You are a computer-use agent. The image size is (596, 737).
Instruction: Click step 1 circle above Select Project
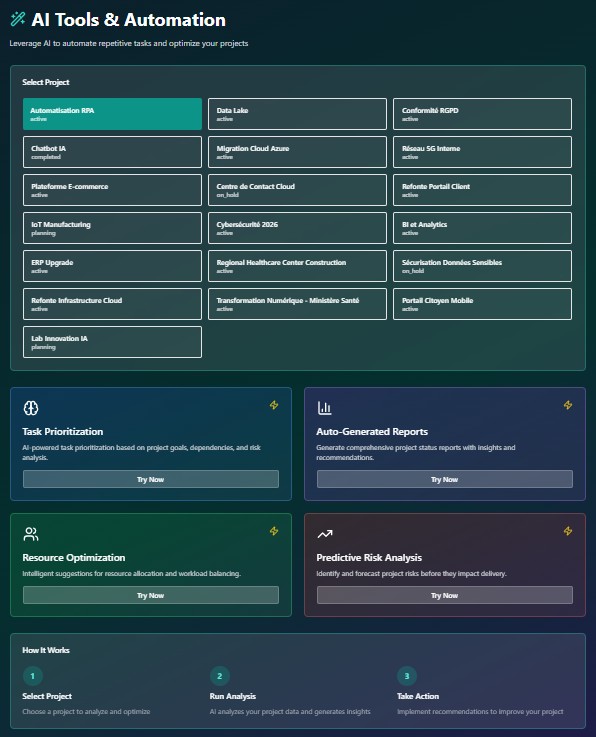(x=32, y=676)
